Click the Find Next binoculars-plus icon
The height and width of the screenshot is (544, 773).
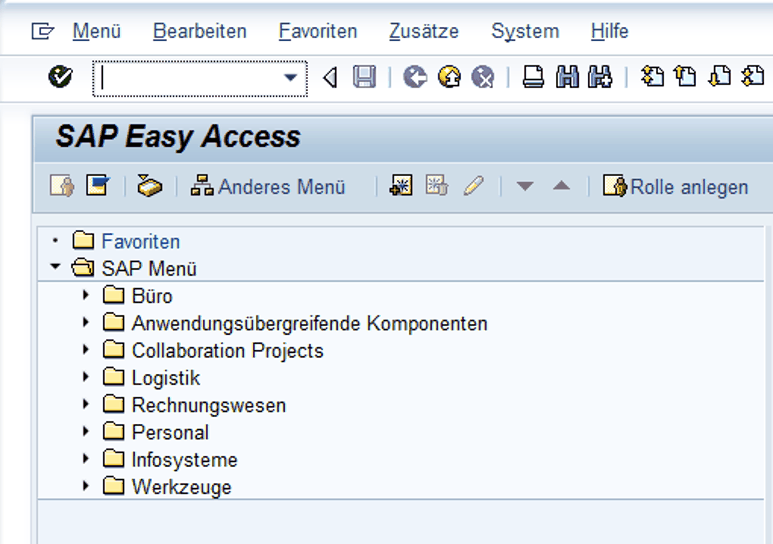pos(600,77)
